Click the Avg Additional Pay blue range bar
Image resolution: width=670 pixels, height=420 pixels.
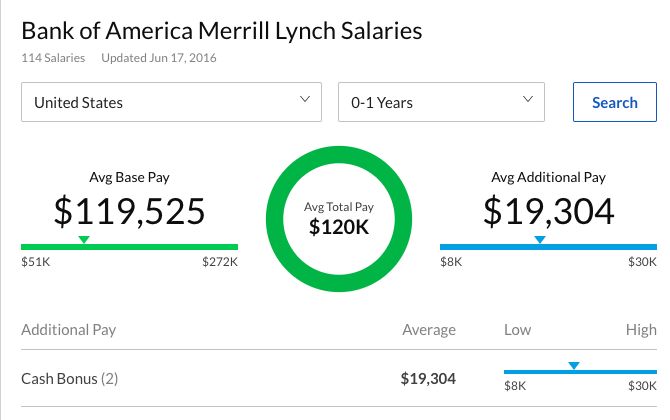(548, 247)
